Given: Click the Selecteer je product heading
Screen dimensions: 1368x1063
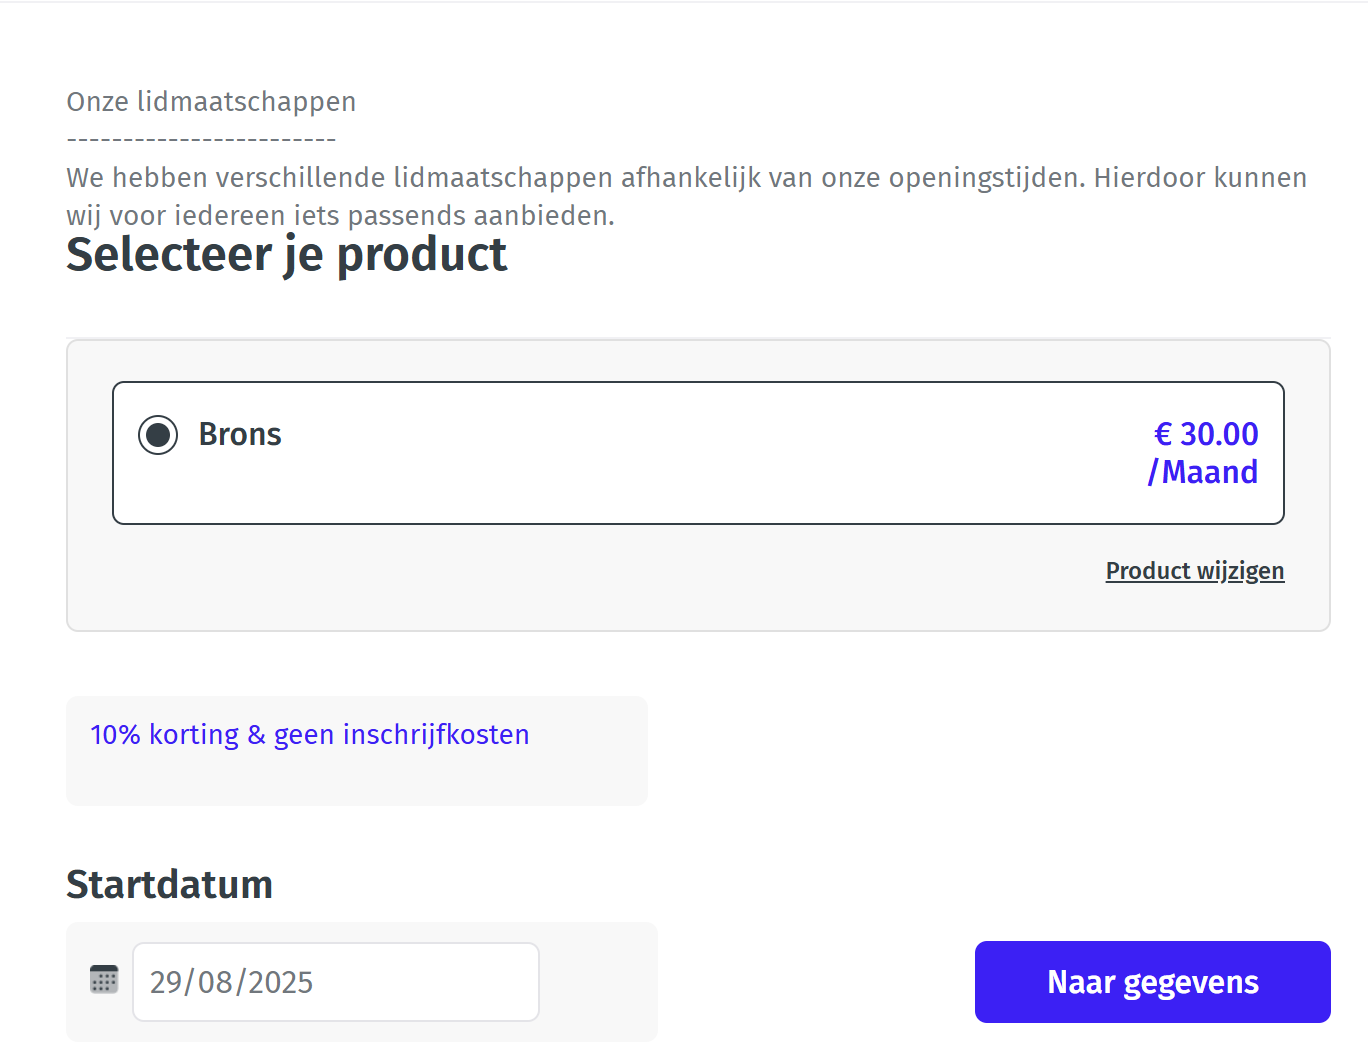Looking at the screenshot, I should pyautogui.click(x=287, y=255).
